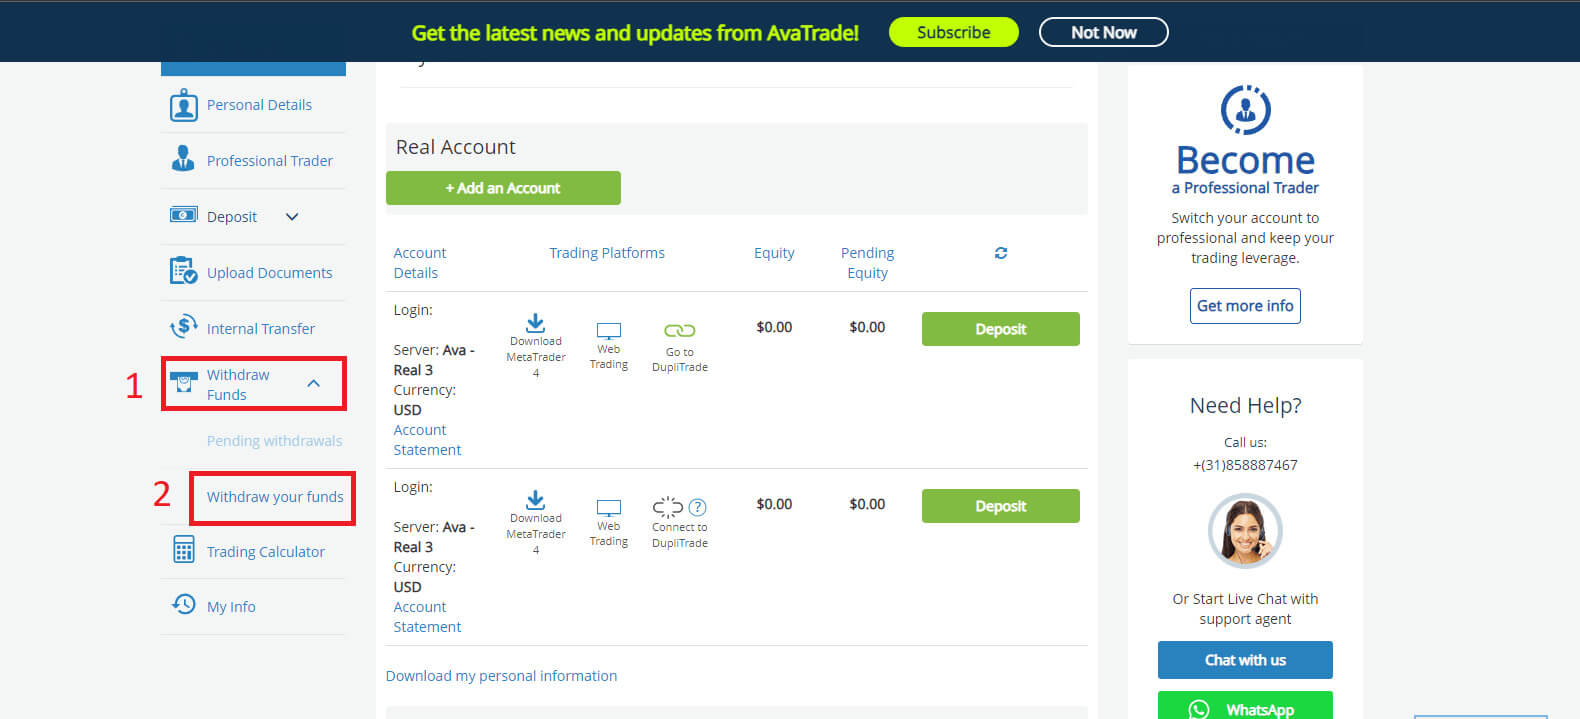Expand the Deposit menu chevron
The image size is (1580, 719).
pyautogui.click(x=292, y=217)
